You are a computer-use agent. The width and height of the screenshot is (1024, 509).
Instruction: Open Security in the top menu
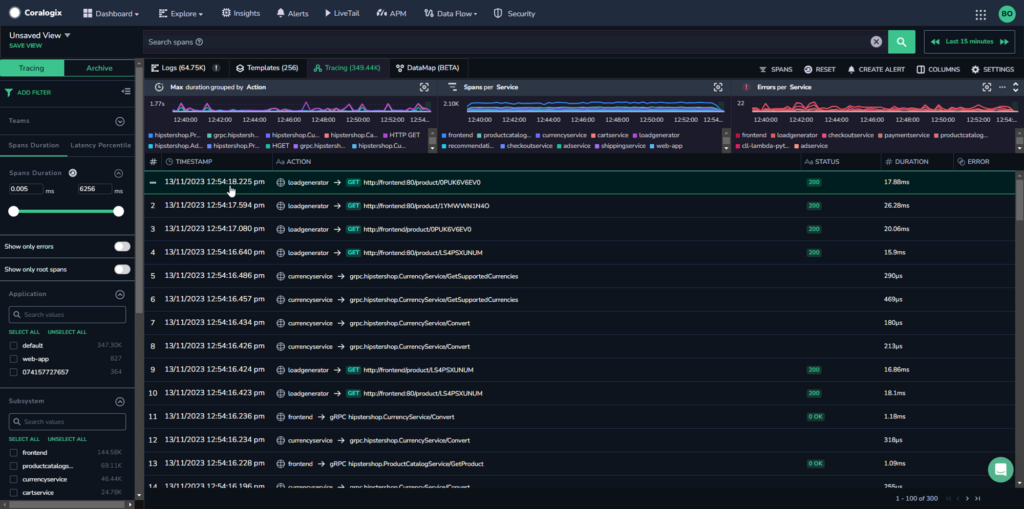514,14
